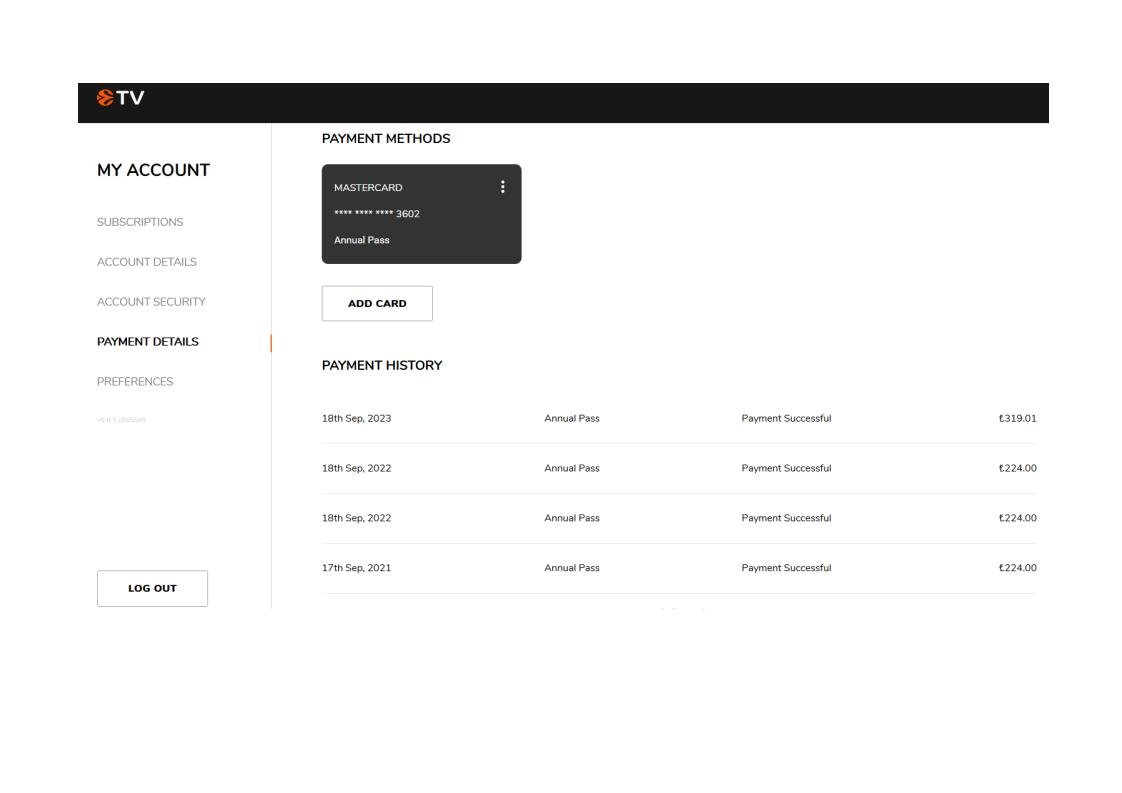
Task: Go to Subscriptions section
Action: click(x=140, y=222)
